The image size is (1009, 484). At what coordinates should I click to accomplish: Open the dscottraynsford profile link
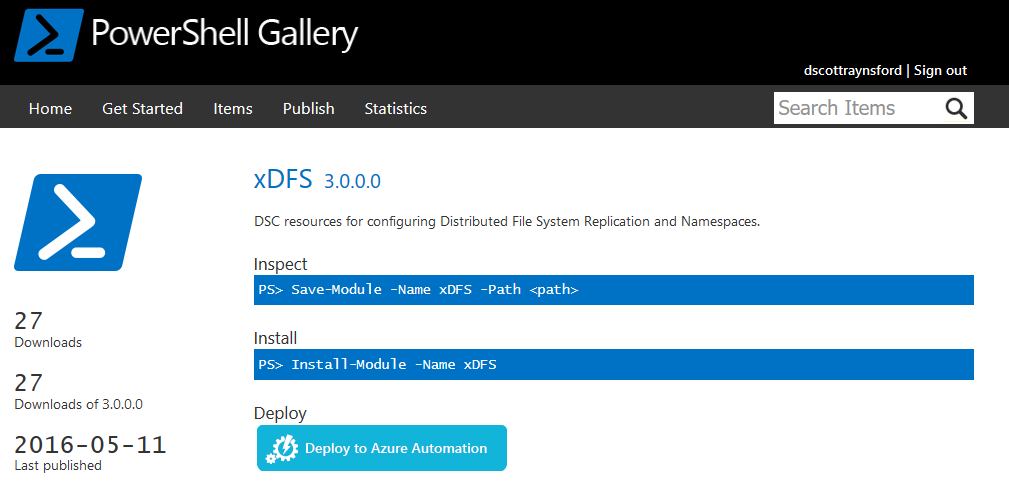point(853,71)
